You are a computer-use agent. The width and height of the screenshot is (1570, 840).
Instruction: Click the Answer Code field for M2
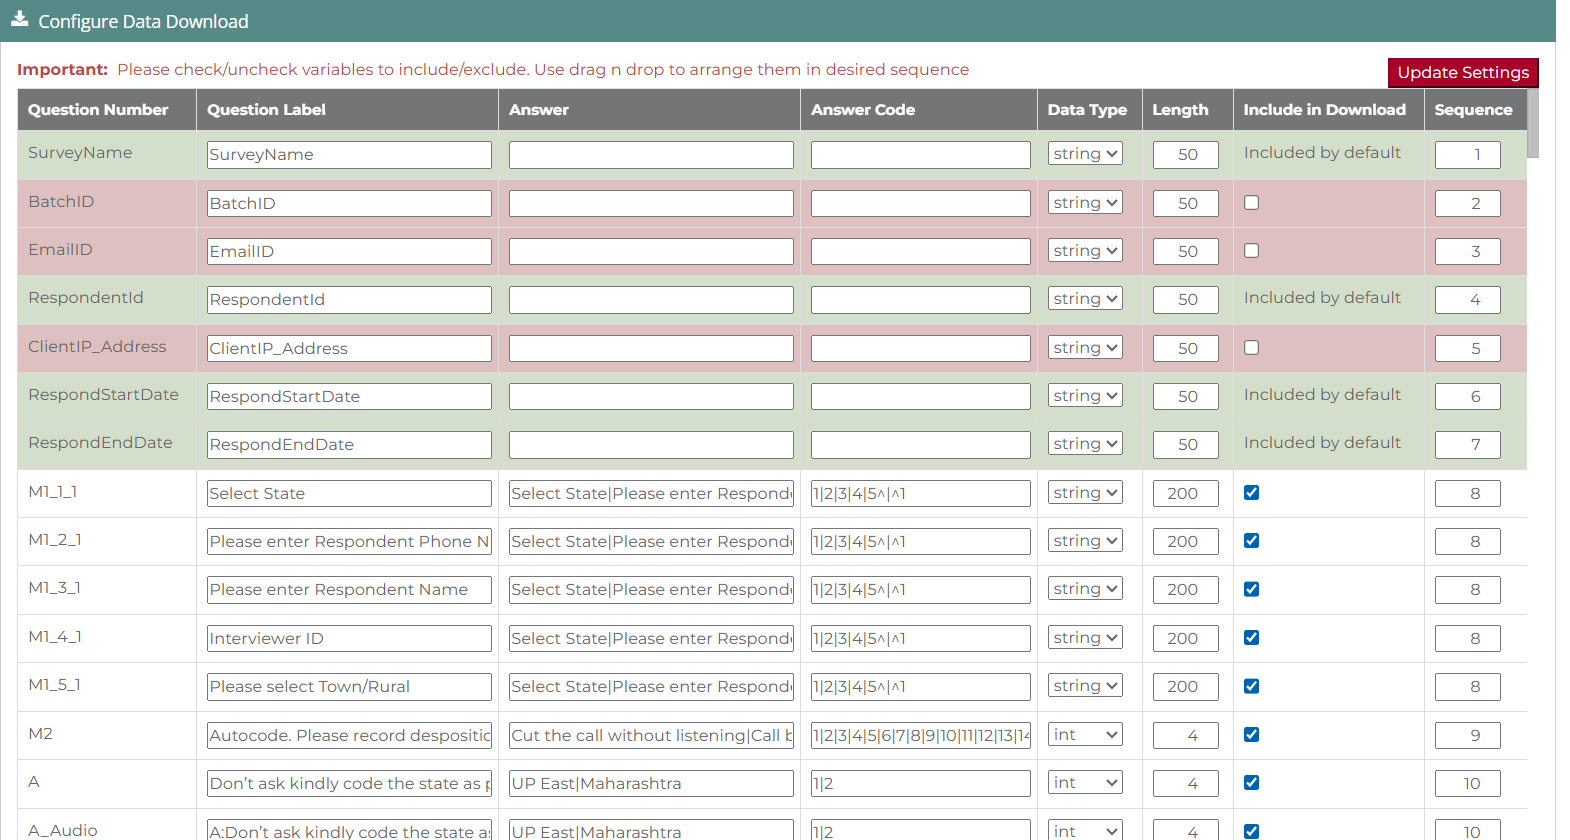tap(920, 735)
